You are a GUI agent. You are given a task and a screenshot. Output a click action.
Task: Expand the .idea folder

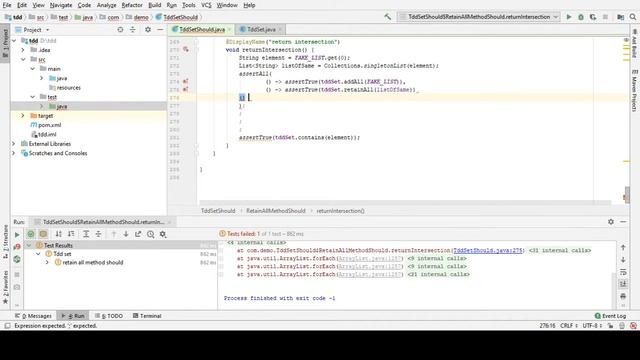[23, 50]
